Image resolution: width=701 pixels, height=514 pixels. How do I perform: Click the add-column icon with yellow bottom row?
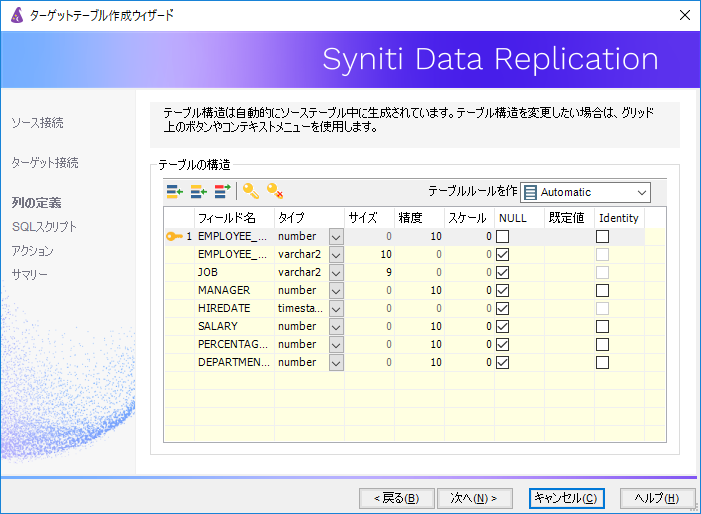tap(175, 192)
